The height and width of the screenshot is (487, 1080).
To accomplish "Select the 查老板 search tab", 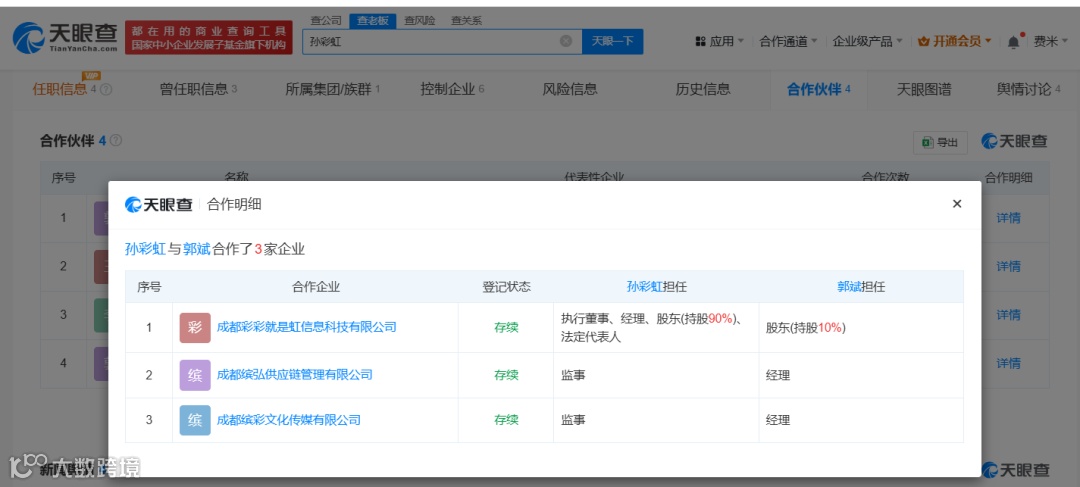I will click(x=373, y=21).
